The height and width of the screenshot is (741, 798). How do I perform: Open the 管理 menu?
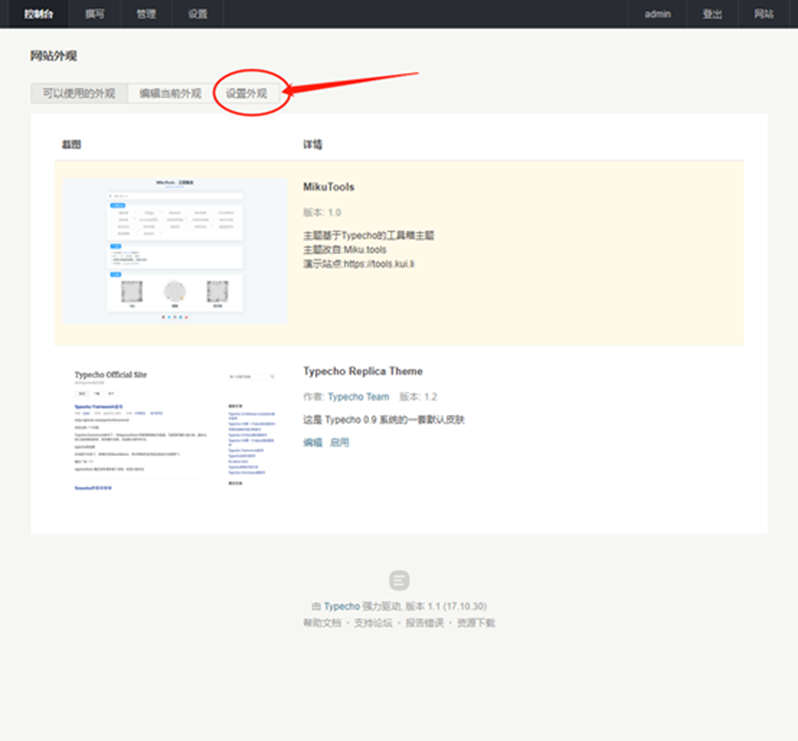[146, 14]
